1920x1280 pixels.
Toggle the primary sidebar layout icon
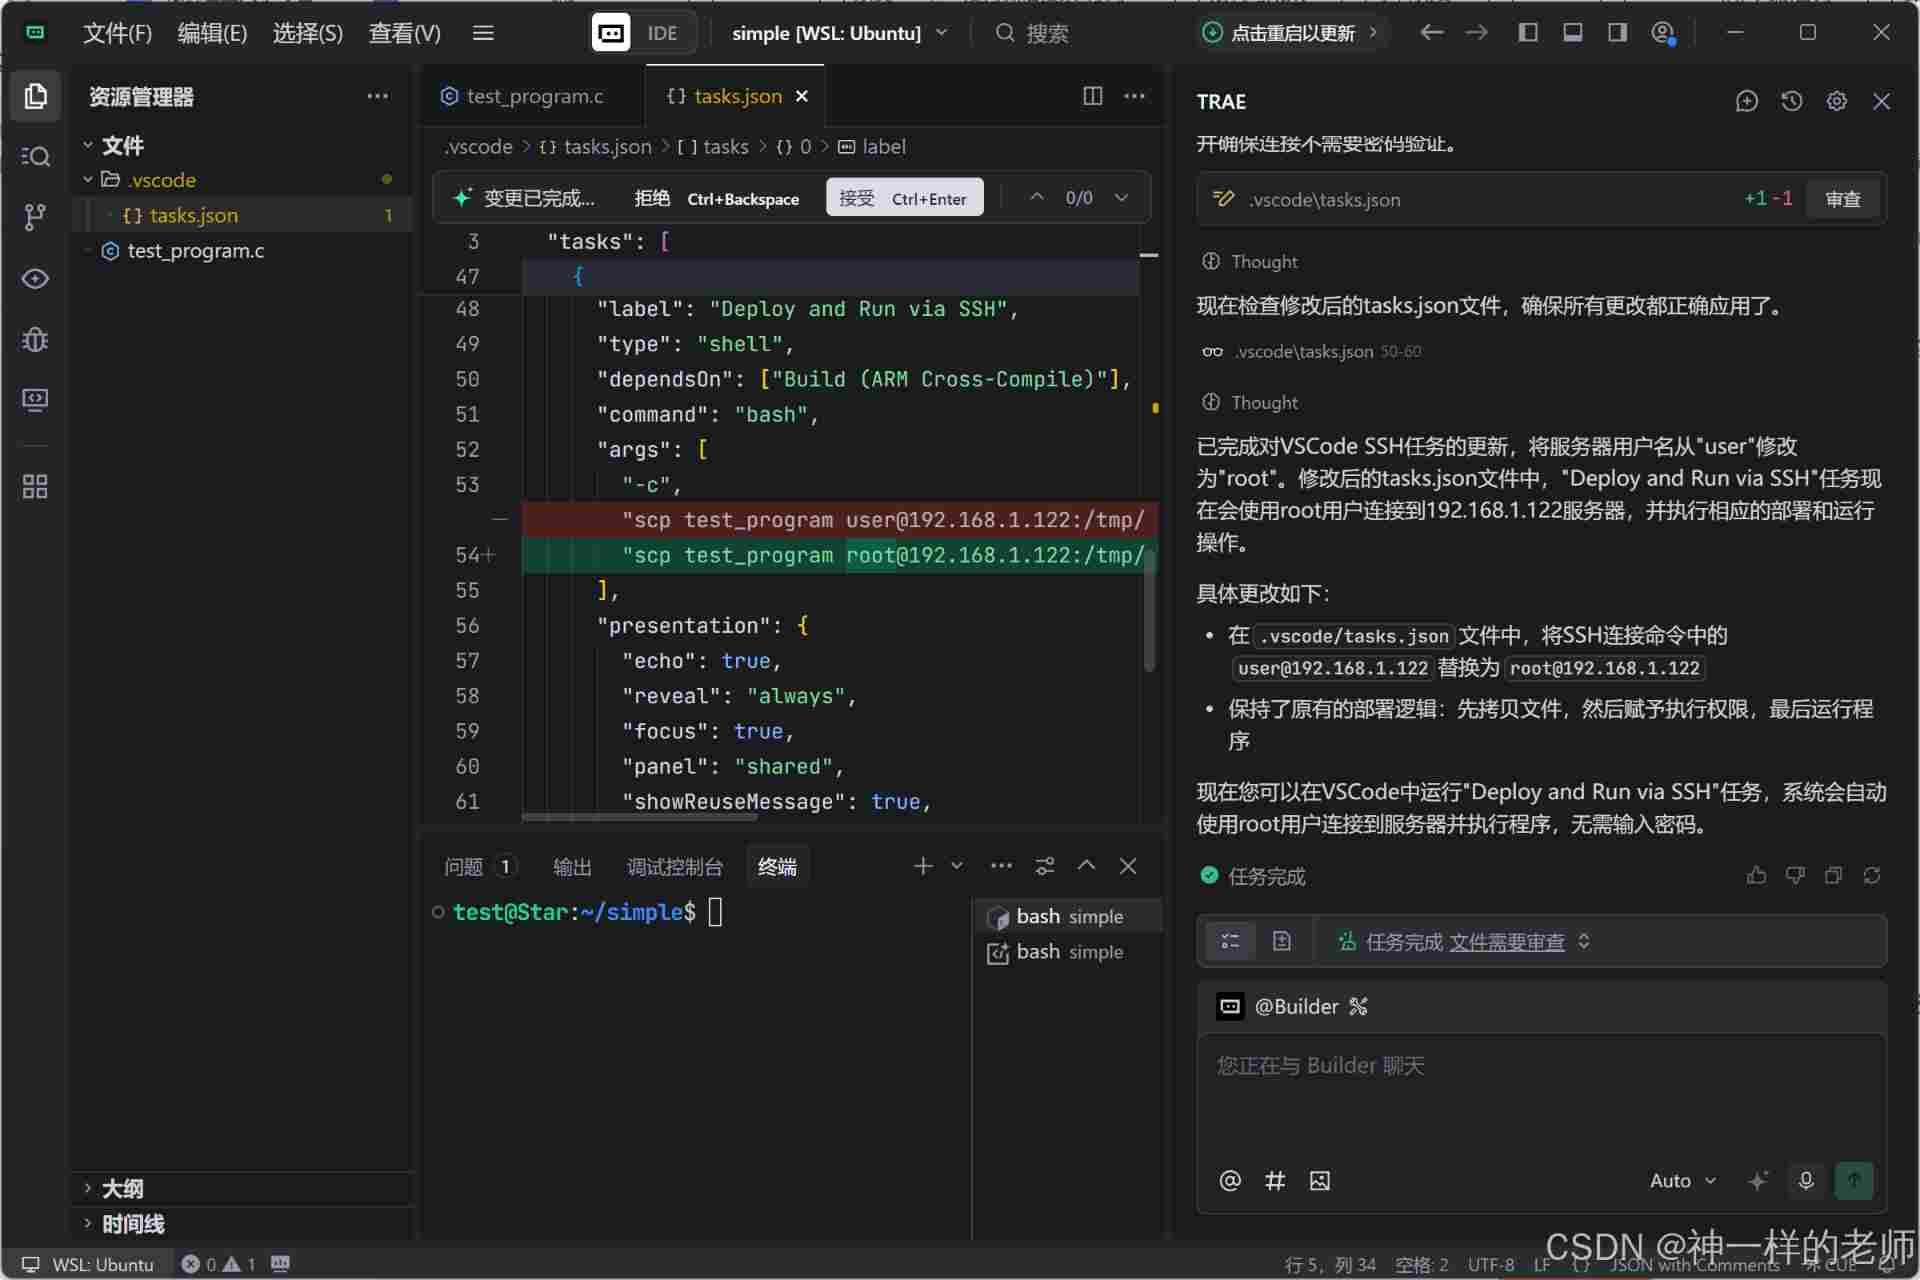[1527, 33]
